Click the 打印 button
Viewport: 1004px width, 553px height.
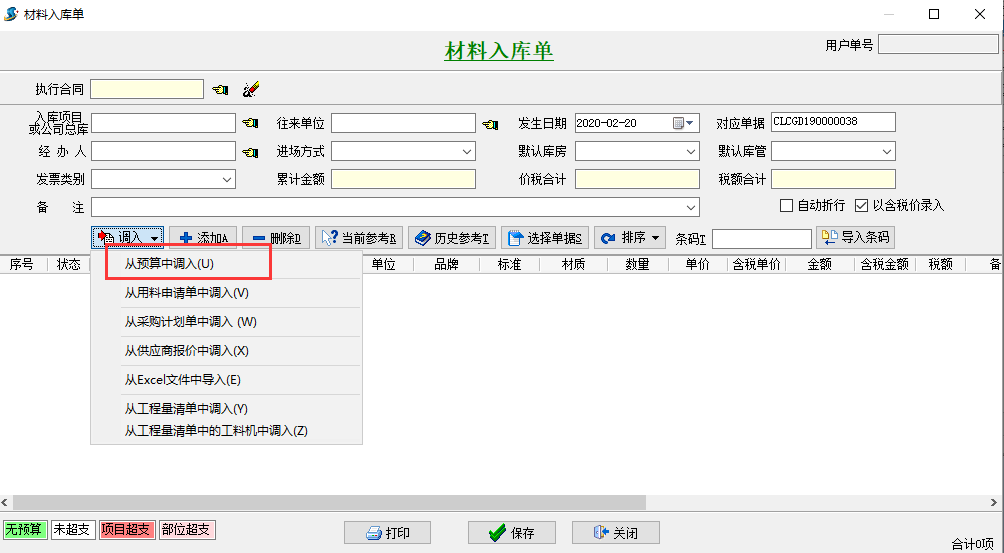coord(387,533)
